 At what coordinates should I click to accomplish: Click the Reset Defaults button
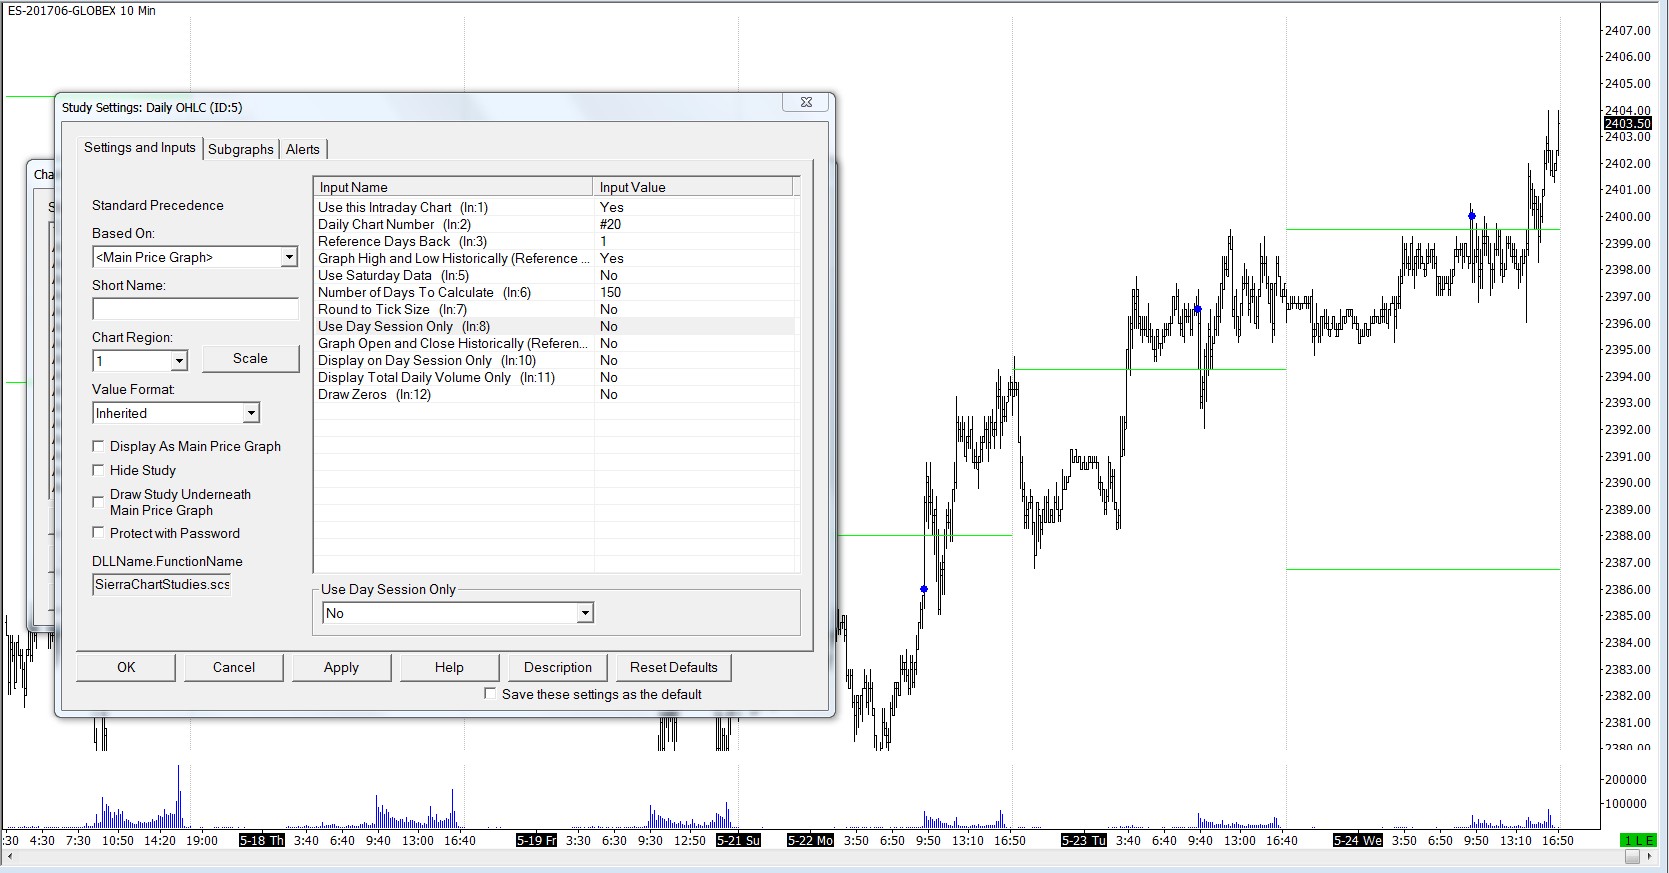click(674, 667)
